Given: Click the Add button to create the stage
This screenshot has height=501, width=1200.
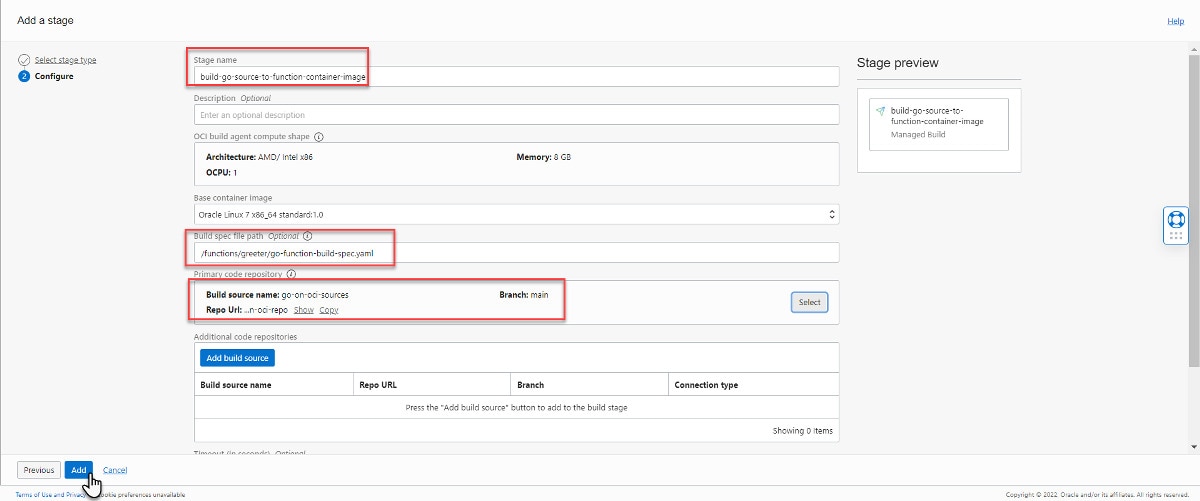Looking at the screenshot, I should pyautogui.click(x=78, y=470).
